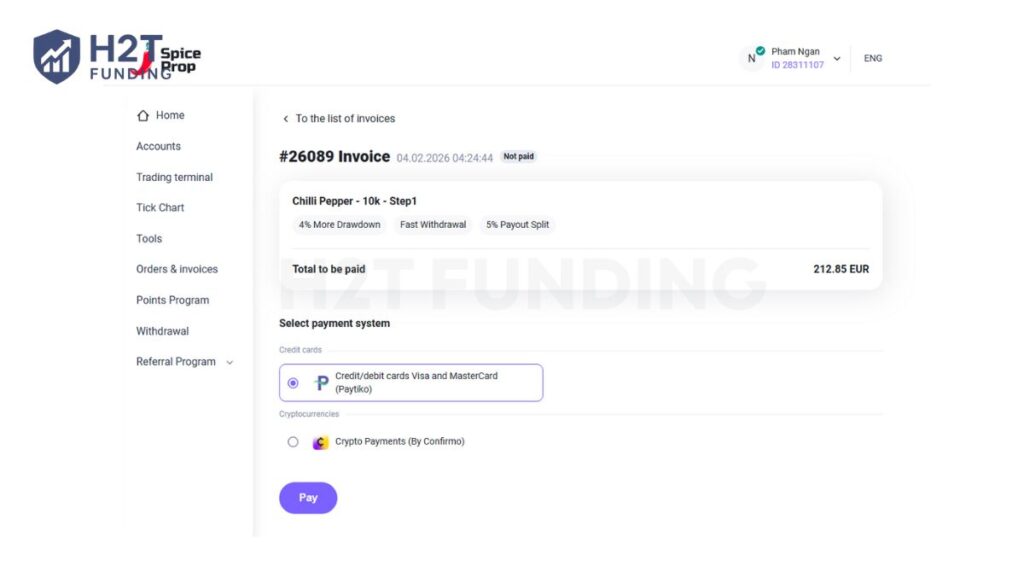Image resolution: width=1024 pixels, height=572 pixels.
Task: Click the Home house icon in sidebar
Action: 143,115
